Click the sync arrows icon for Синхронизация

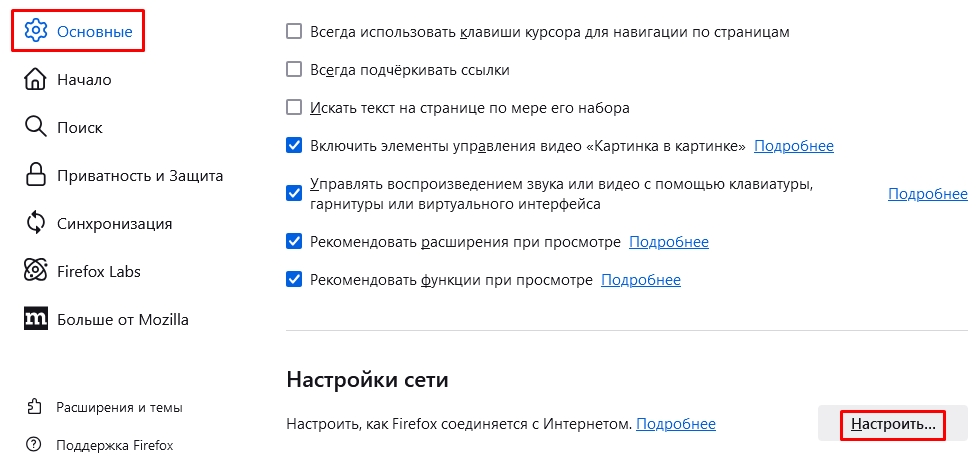coord(36,223)
